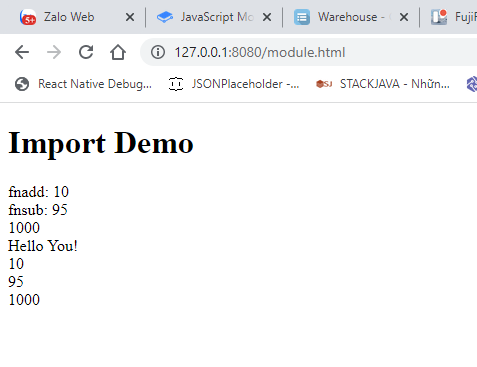The height and width of the screenshot is (367, 477).
Task: Click the STACKJAVA bookmark favicon
Action: (x=324, y=84)
